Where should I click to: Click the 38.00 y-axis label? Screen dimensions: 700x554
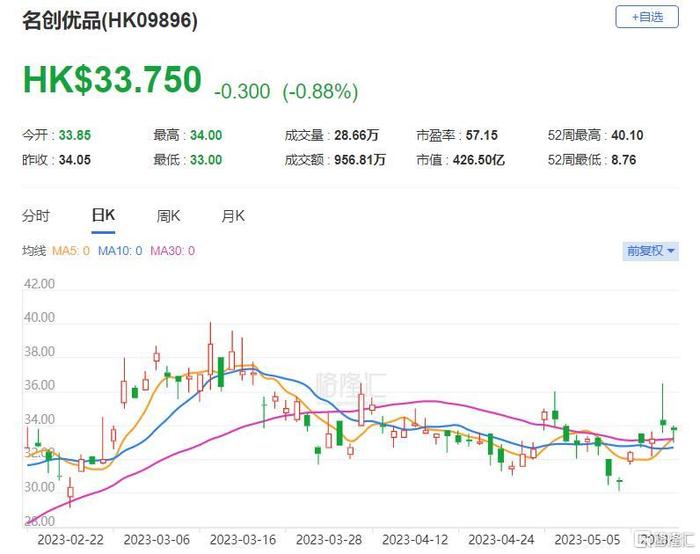tap(39, 352)
